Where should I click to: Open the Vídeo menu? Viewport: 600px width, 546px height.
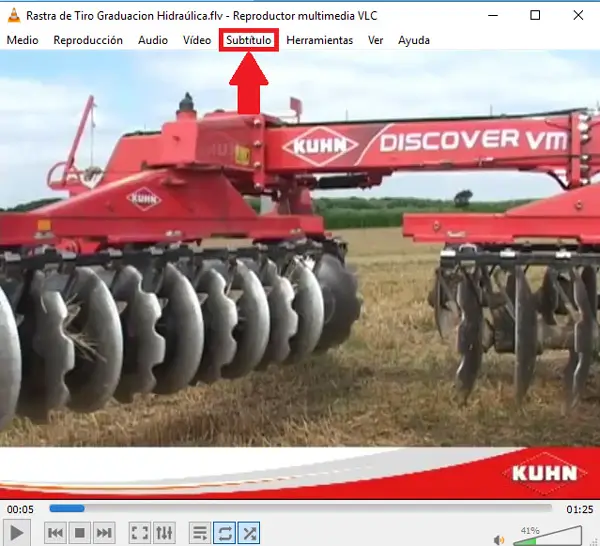[x=197, y=40]
